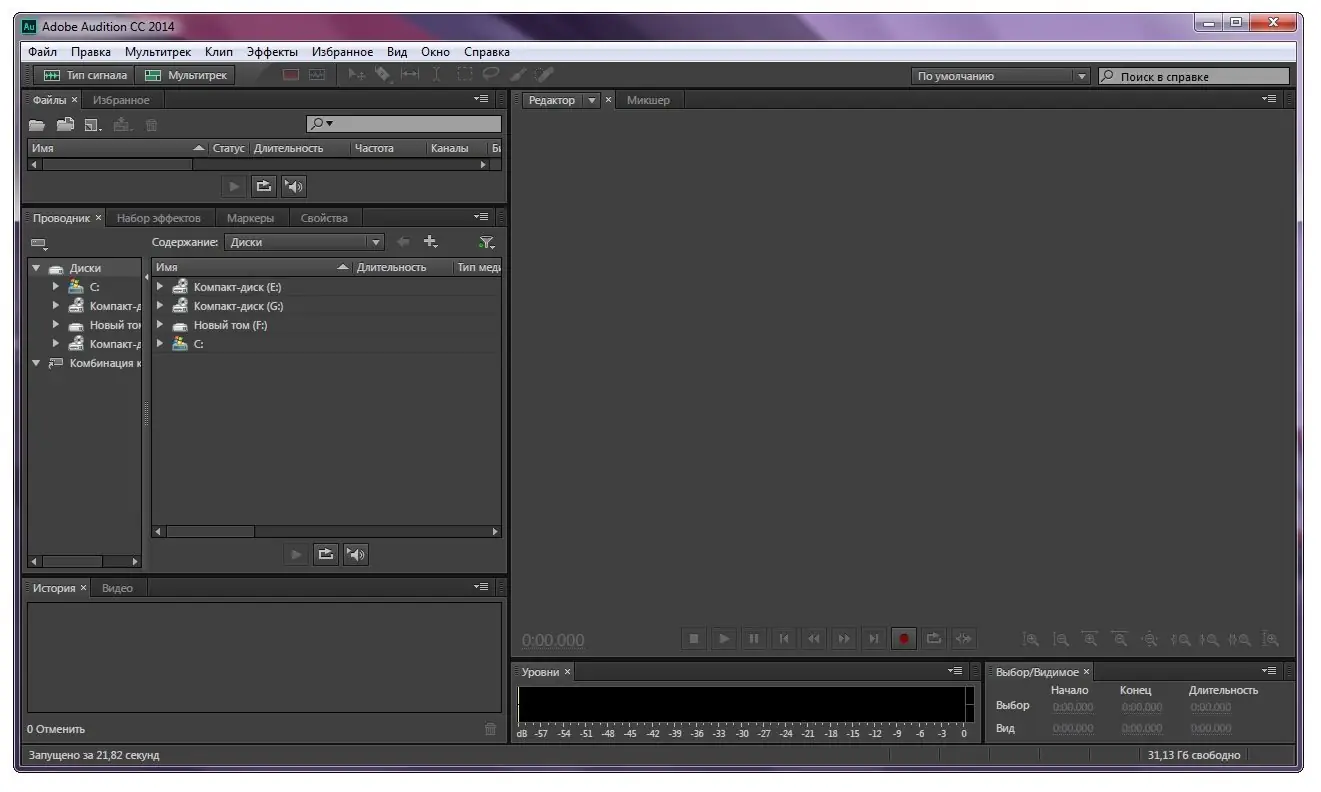The width and height of the screenshot is (1321, 792).
Task: Click the fast forward button in the editor transport
Action: tap(844, 638)
